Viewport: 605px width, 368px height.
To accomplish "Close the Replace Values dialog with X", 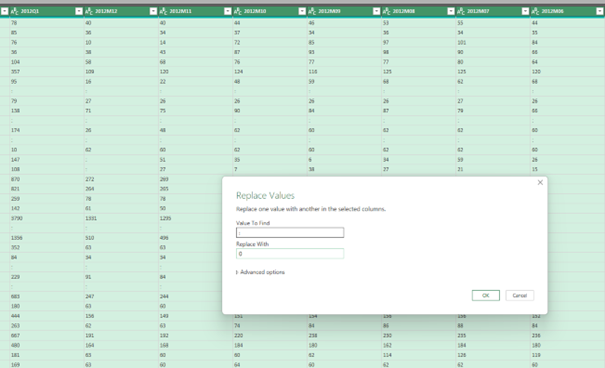I will (x=540, y=182).
